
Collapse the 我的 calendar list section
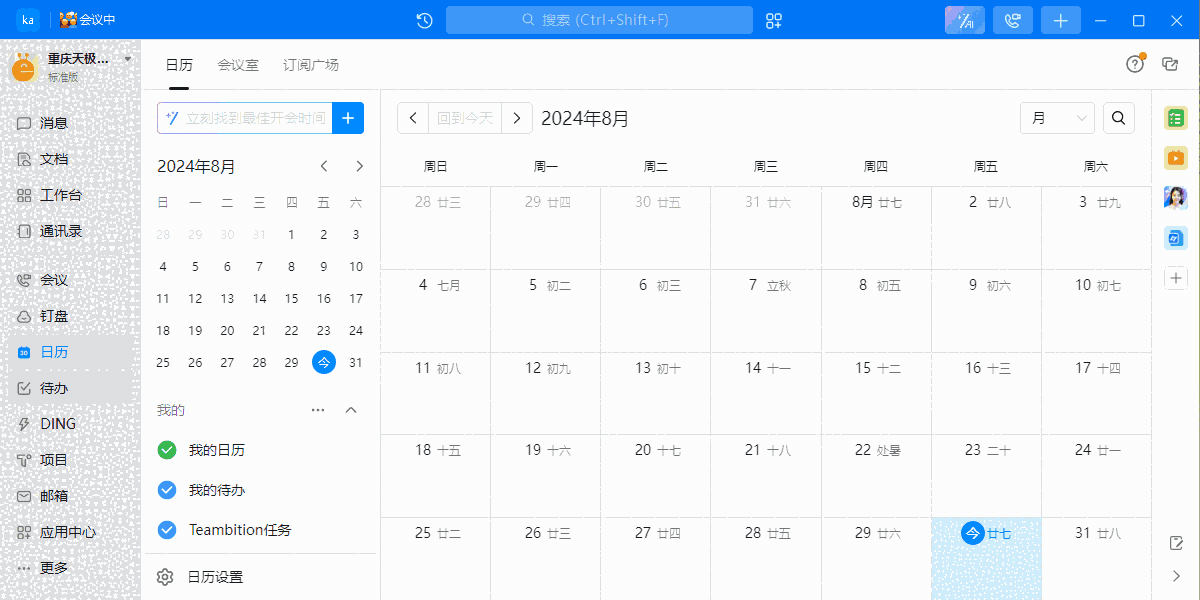click(x=351, y=409)
